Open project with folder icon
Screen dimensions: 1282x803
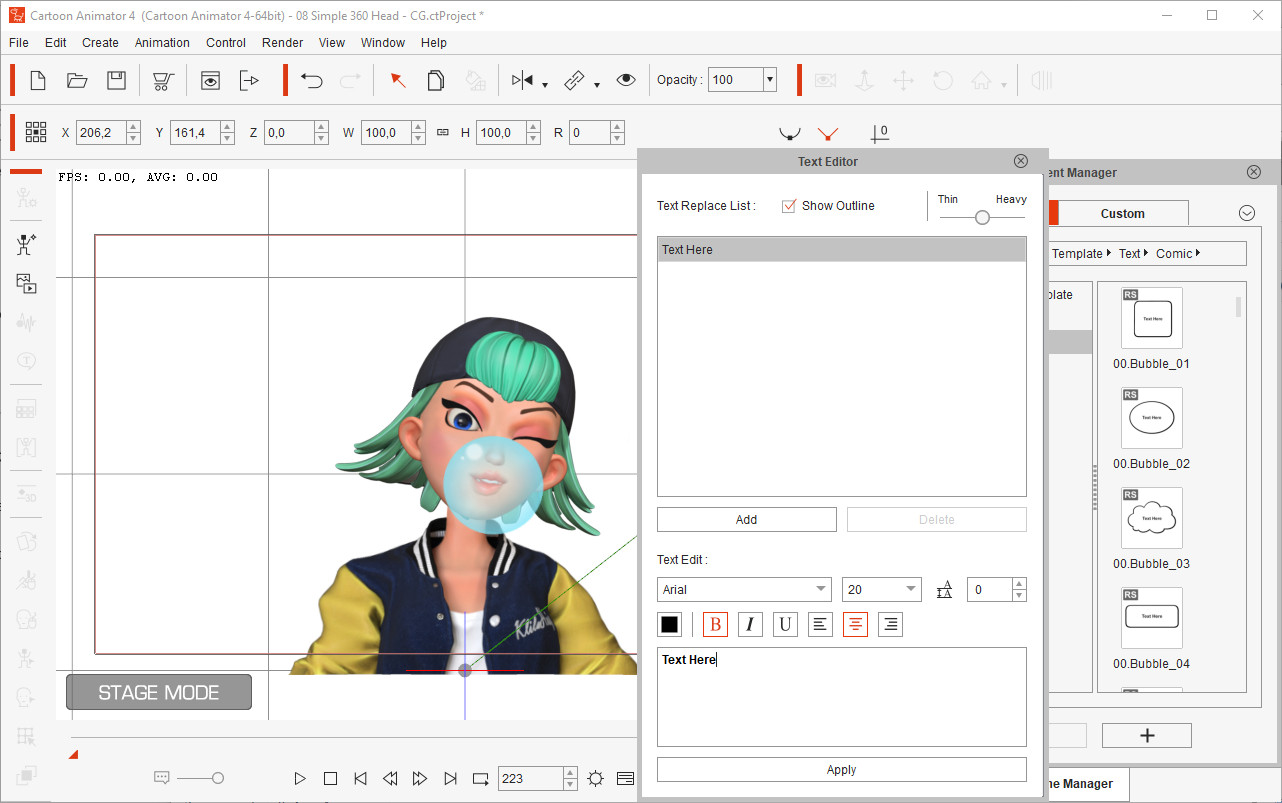pos(77,81)
